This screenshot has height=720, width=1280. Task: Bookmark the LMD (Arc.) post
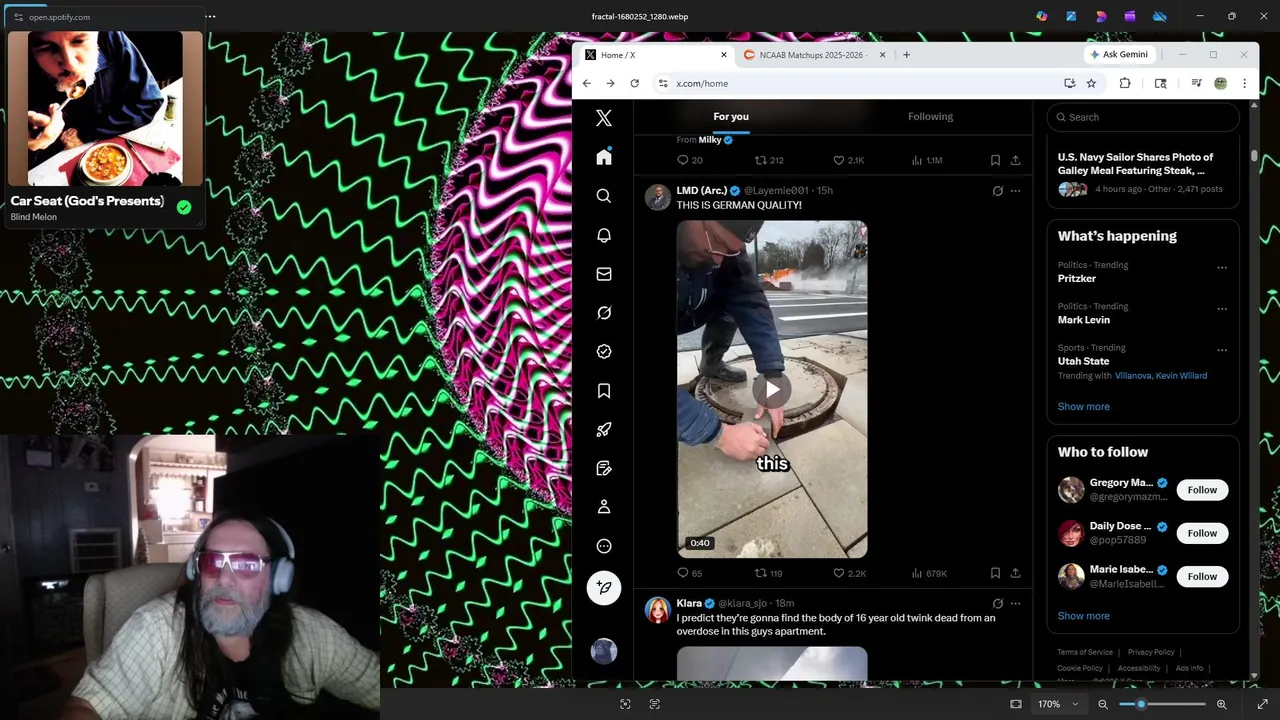(x=995, y=573)
